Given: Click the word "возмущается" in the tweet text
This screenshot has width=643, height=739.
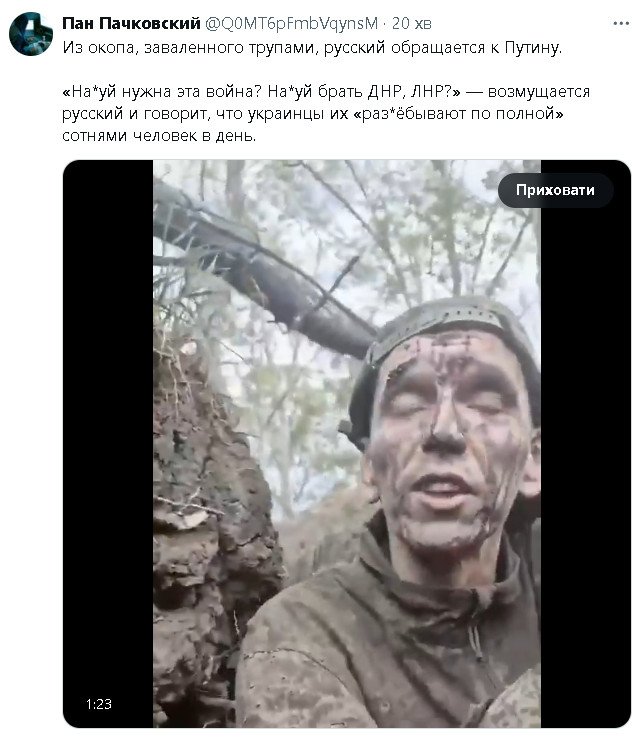Looking at the screenshot, I should pos(539,92).
